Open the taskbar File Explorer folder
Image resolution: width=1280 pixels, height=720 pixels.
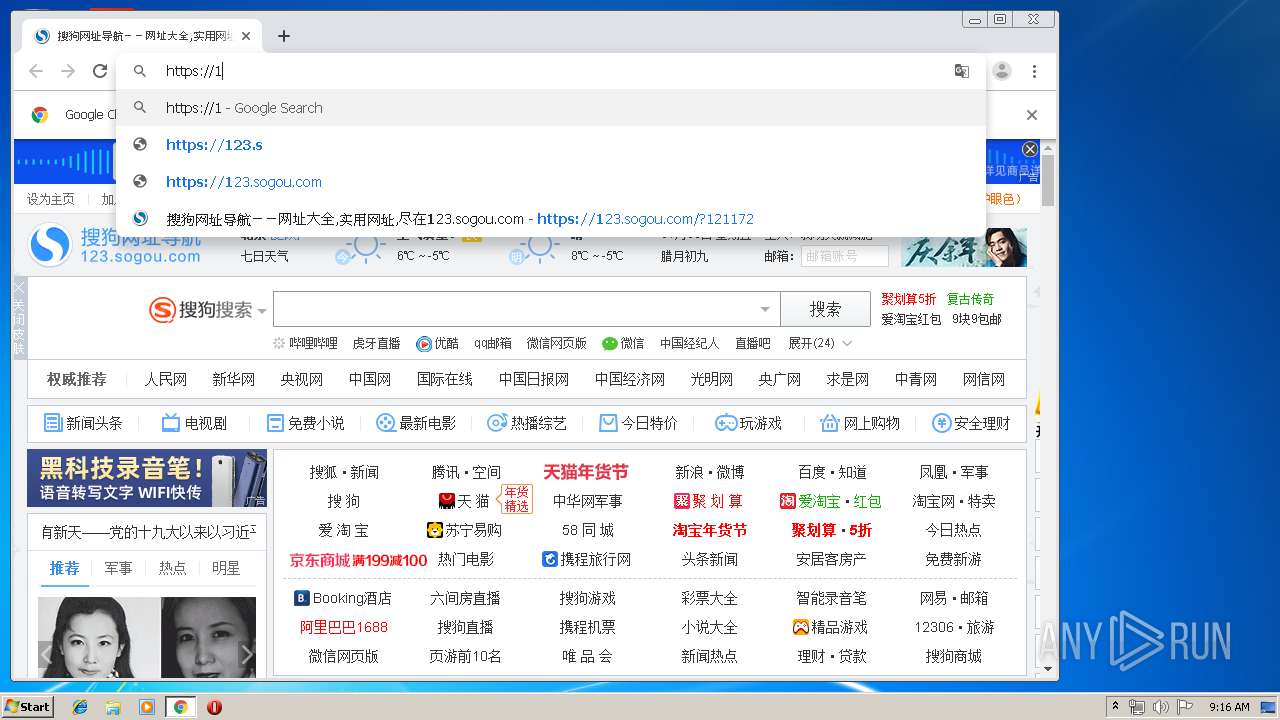click(113, 707)
